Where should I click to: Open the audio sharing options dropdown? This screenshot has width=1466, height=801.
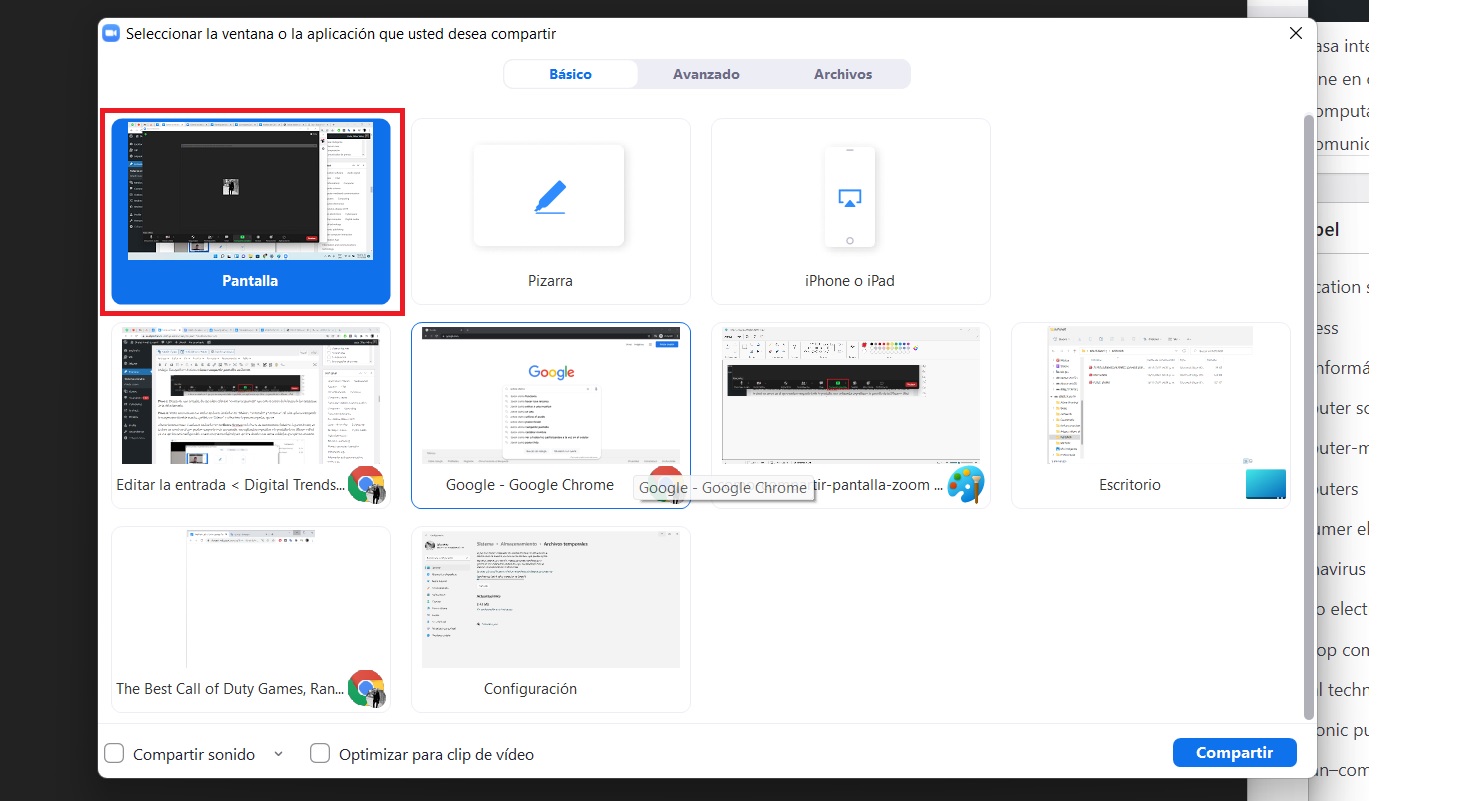[278, 753]
